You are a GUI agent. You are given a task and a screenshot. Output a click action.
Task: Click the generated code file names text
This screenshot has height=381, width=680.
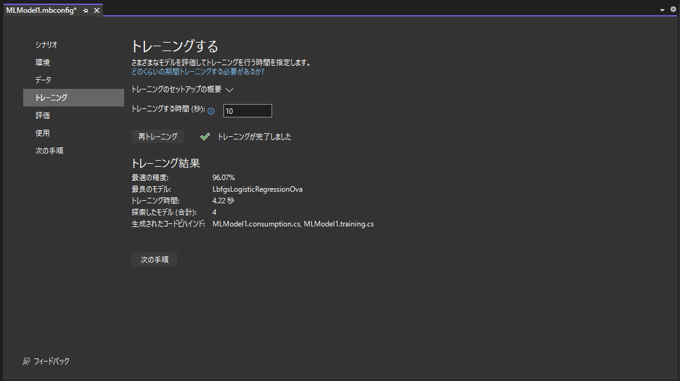(x=293, y=224)
